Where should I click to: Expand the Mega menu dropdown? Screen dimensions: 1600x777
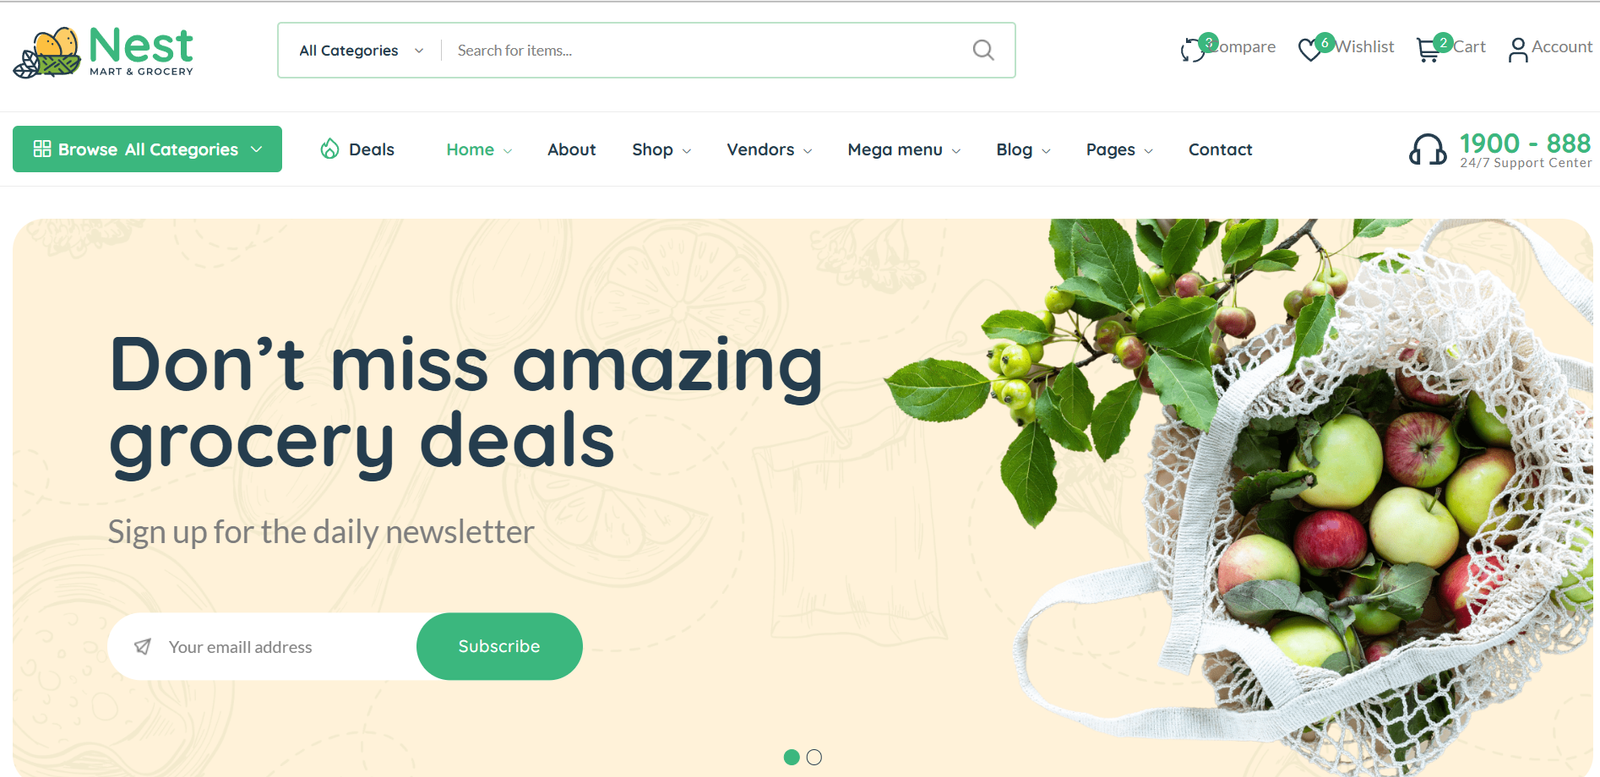[904, 149]
